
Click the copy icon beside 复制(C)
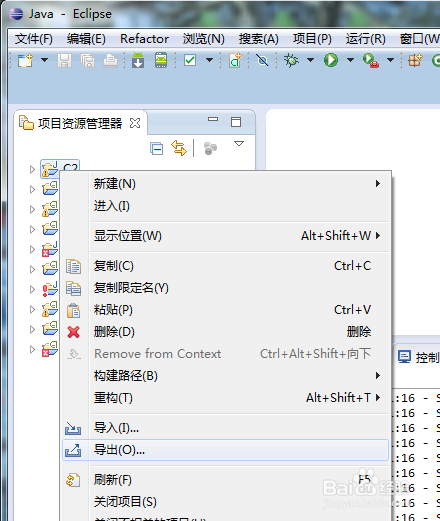tap(73, 266)
